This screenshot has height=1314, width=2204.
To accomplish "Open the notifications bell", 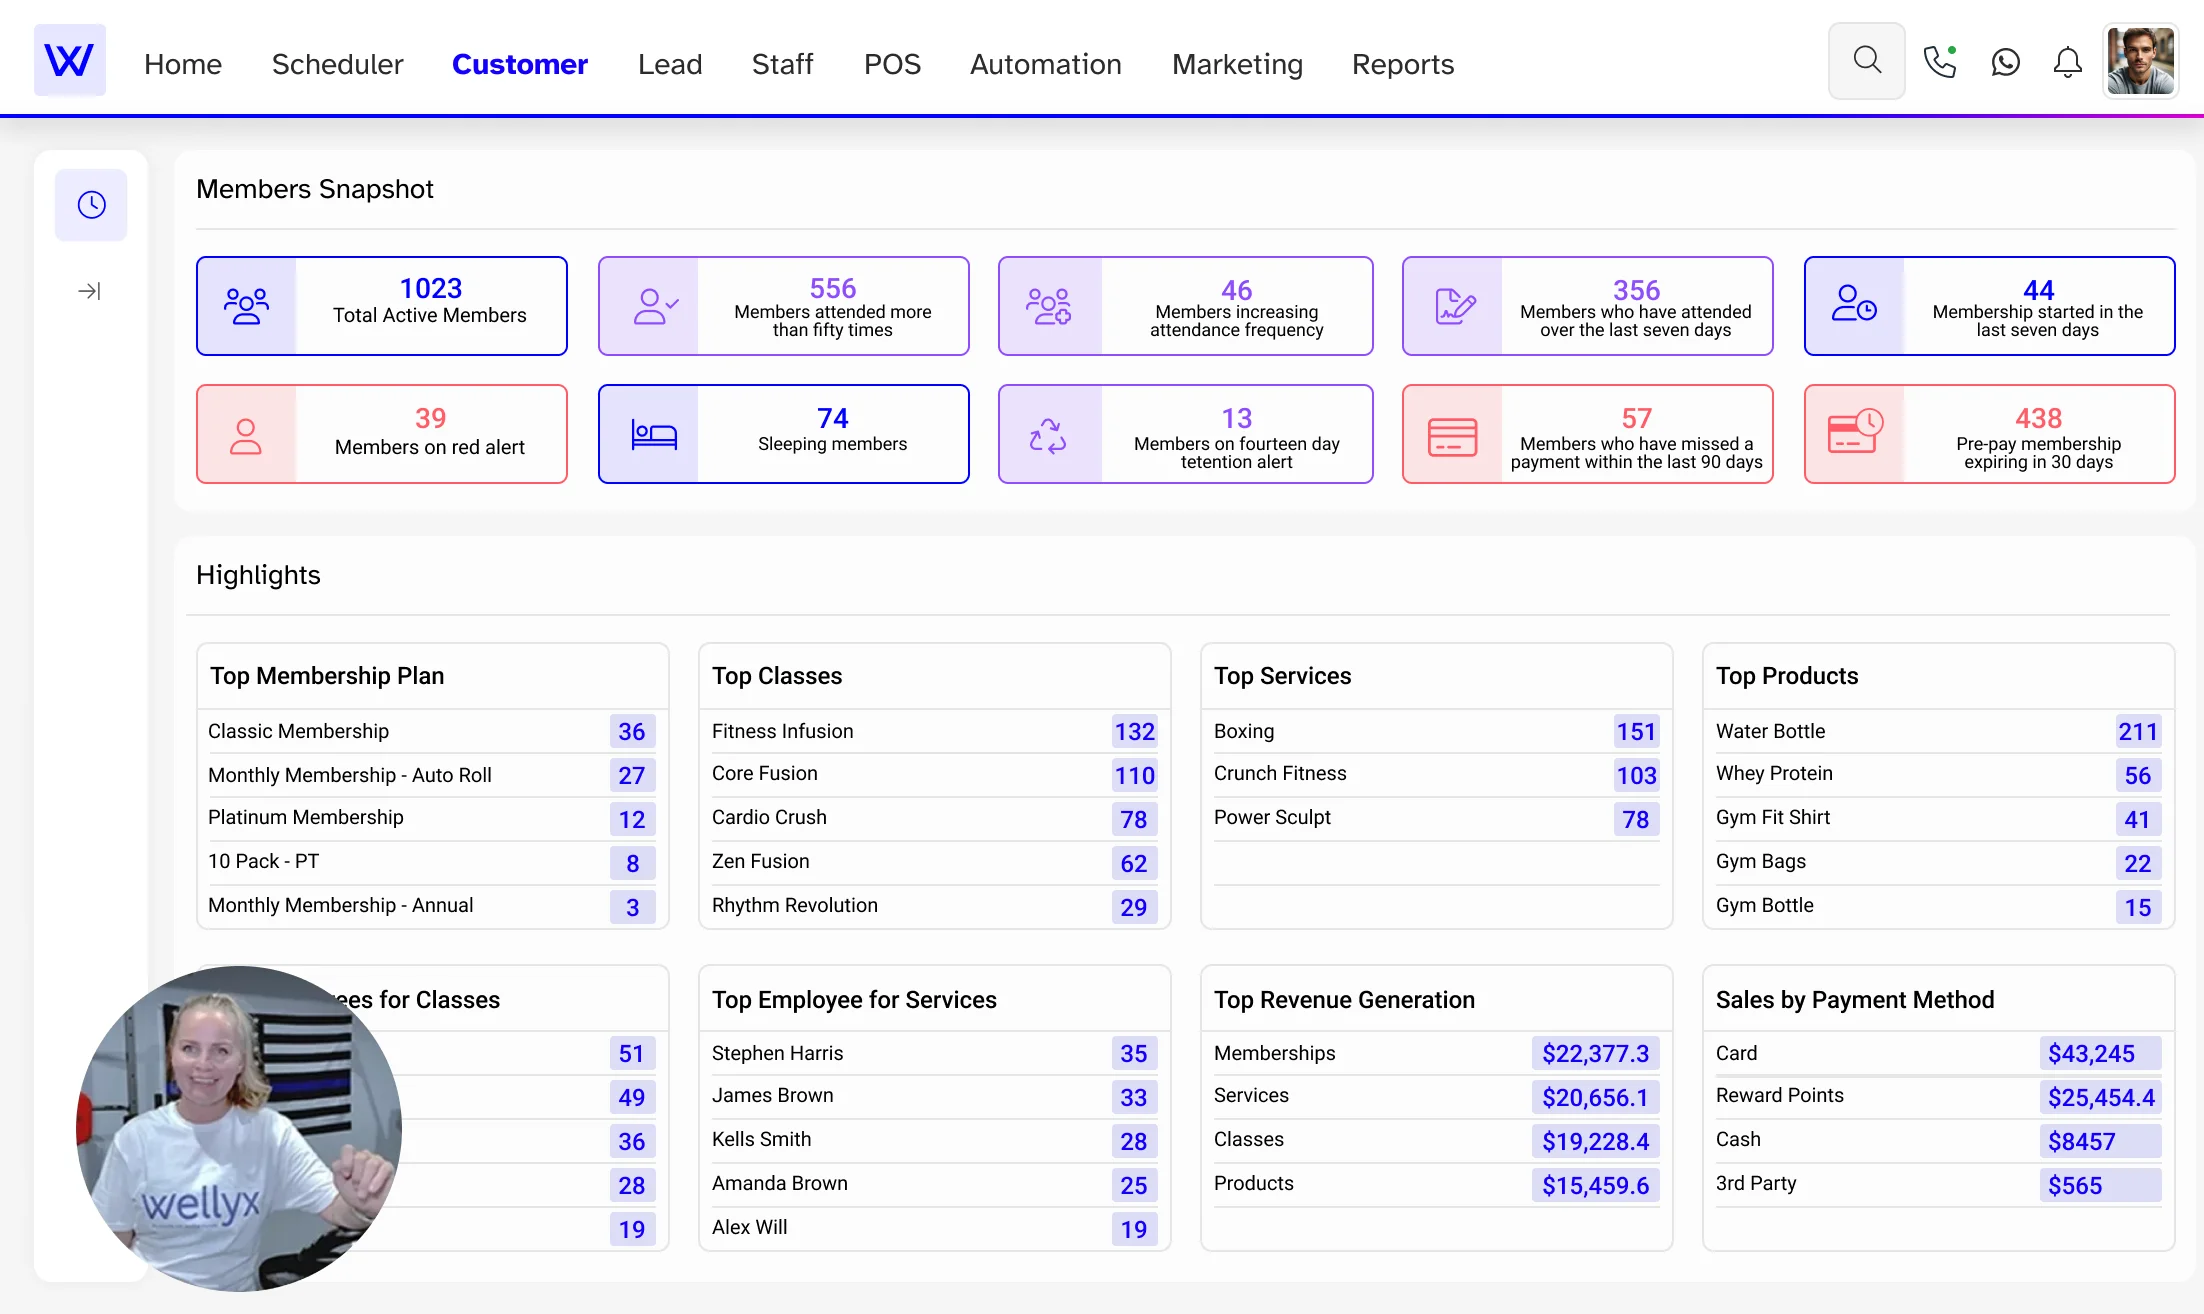I will tap(2067, 63).
